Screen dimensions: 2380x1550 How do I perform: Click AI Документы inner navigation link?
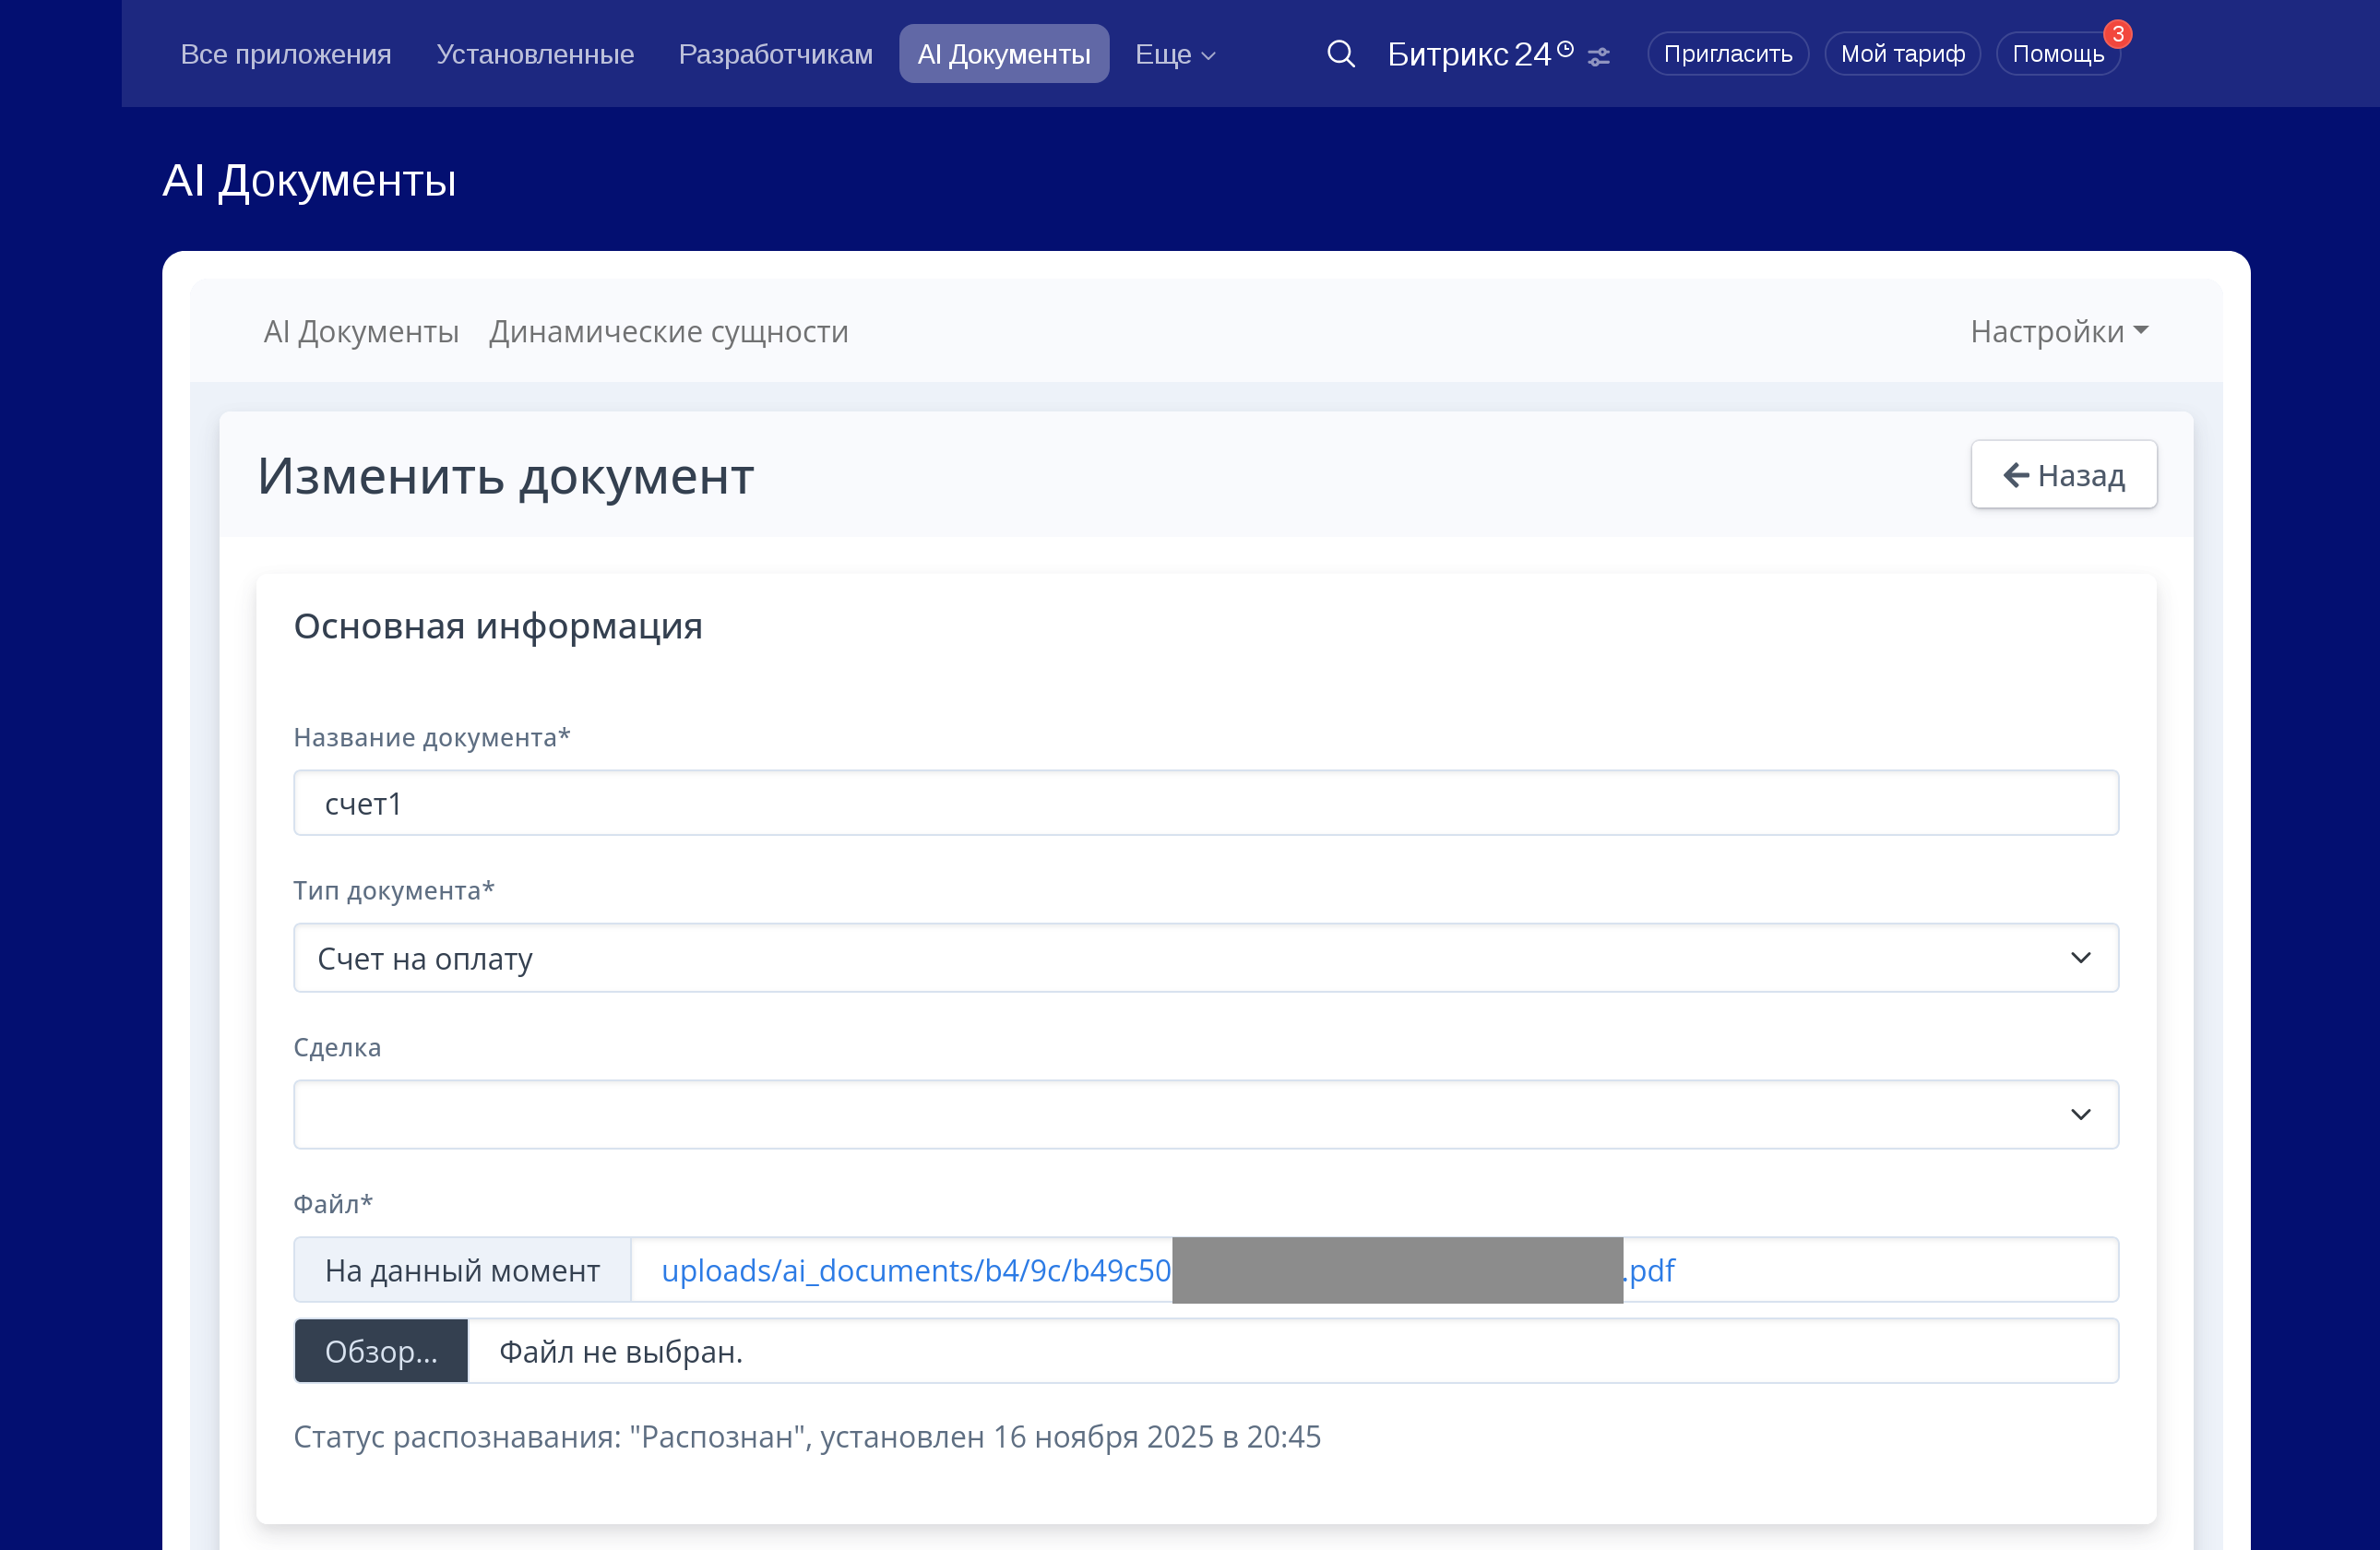coord(361,331)
